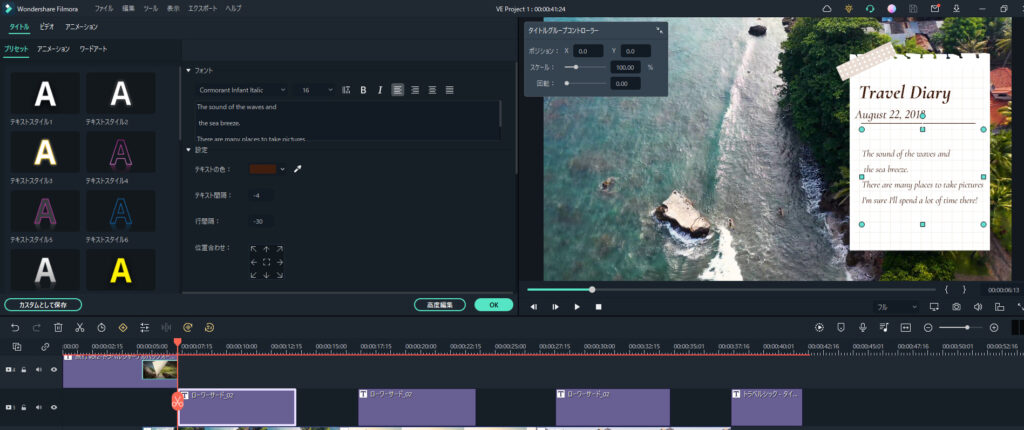Select first ローワーサード_02 clip on timeline

[x=236, y=407]
